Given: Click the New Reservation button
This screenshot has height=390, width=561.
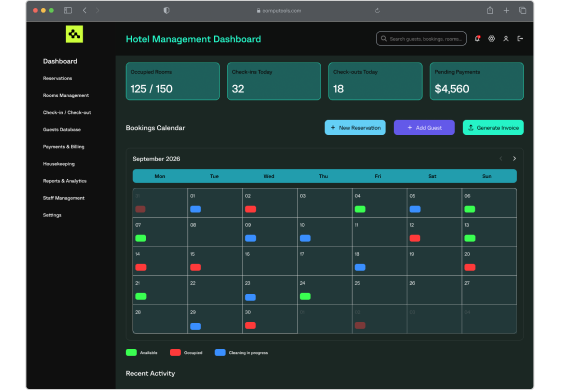Looking at the screenshot, I should (355, 128).
